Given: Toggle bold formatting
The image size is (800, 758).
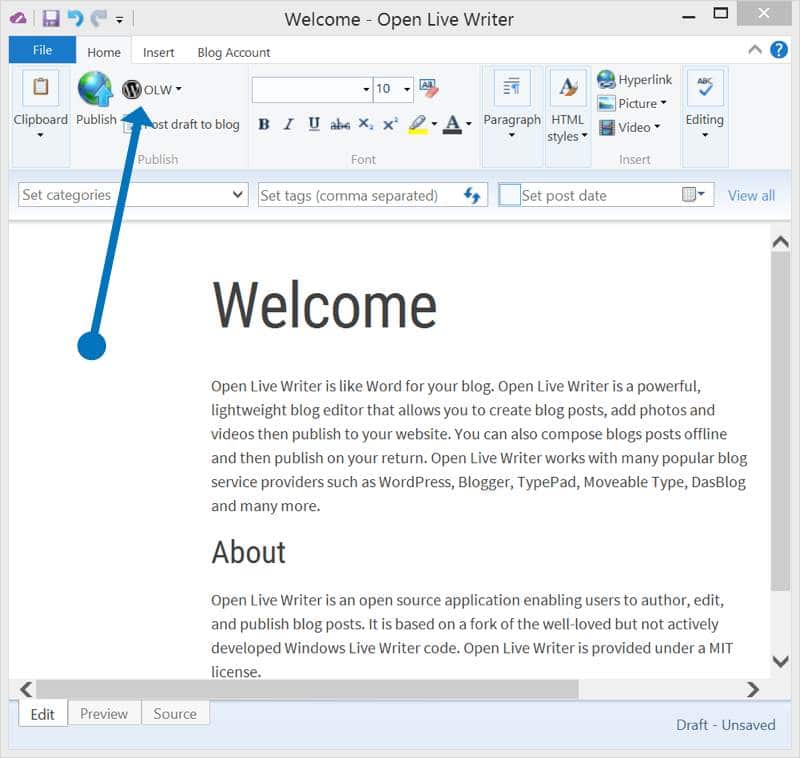Looking at the screenshot, I should (x=264, y=124).
